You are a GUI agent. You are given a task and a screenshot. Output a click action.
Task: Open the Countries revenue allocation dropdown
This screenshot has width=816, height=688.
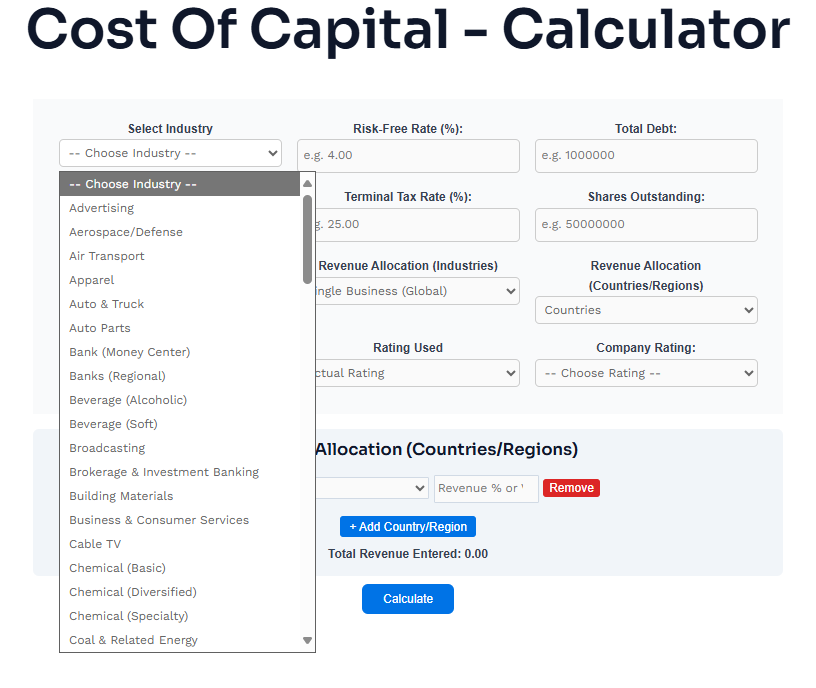click(x=646, y=310)
